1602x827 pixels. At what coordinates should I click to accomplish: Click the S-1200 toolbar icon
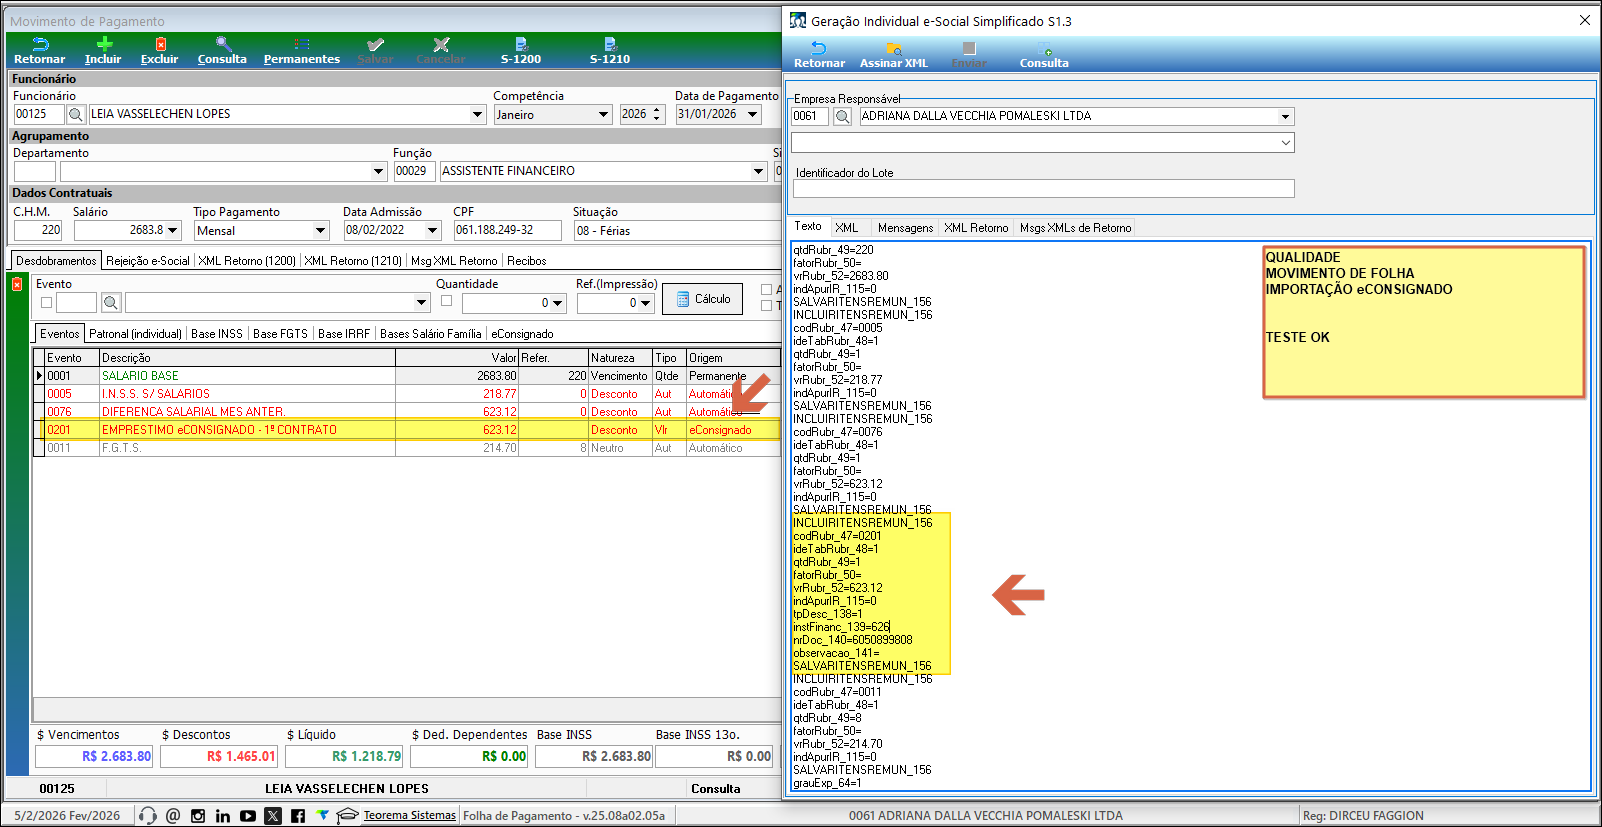coord(521,46)
